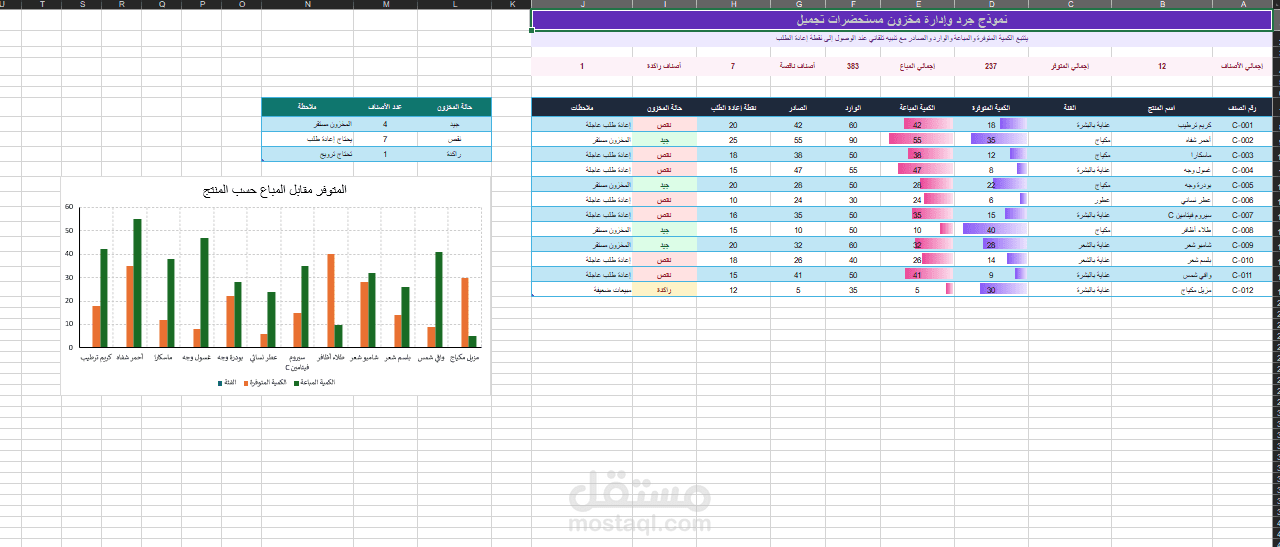Click the الكمية المتوفرة header in main table

[990, 107]
